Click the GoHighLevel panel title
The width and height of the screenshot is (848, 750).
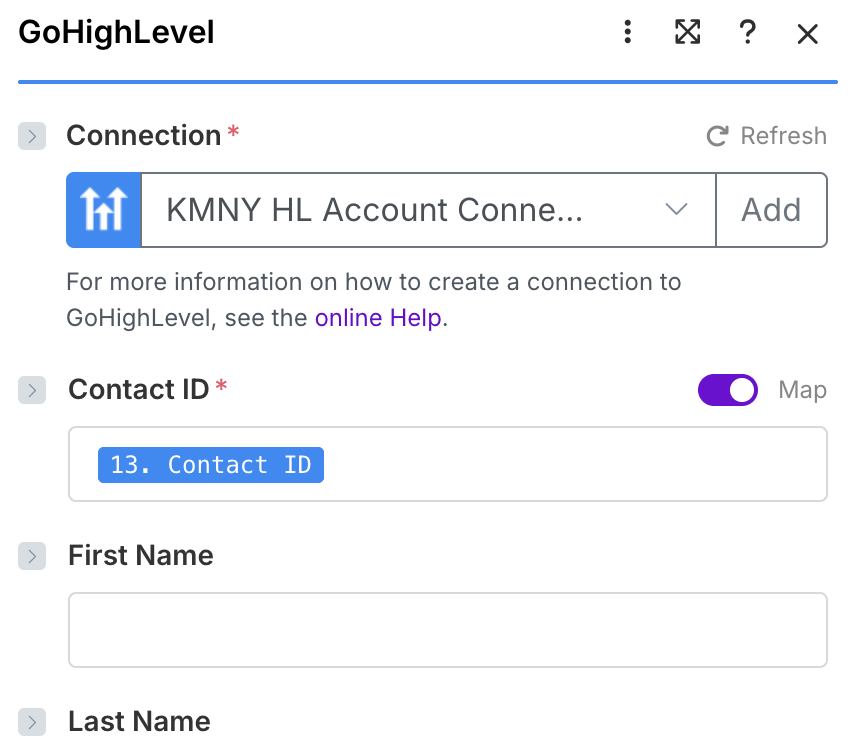(117, 33)
